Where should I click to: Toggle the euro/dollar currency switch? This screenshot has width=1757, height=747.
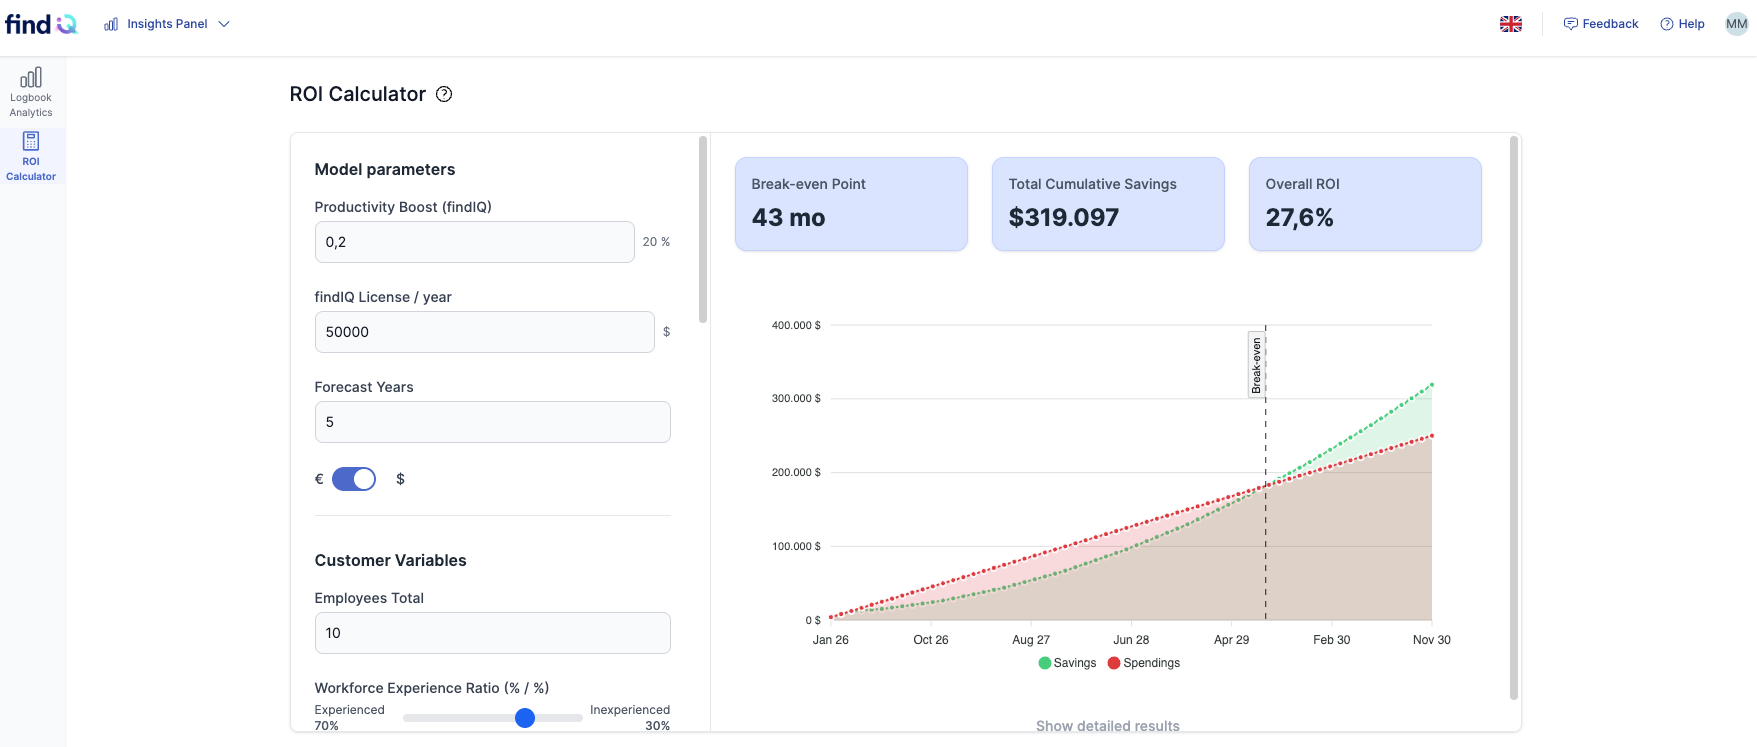pyautogui.click(x=354, y=479)
